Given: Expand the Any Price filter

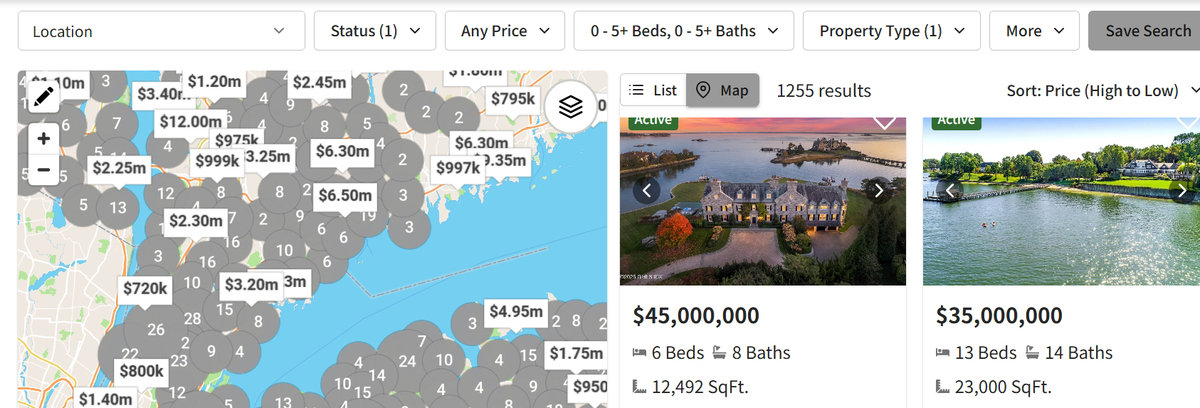Looking at the screenshot, I should click(505, 31).
